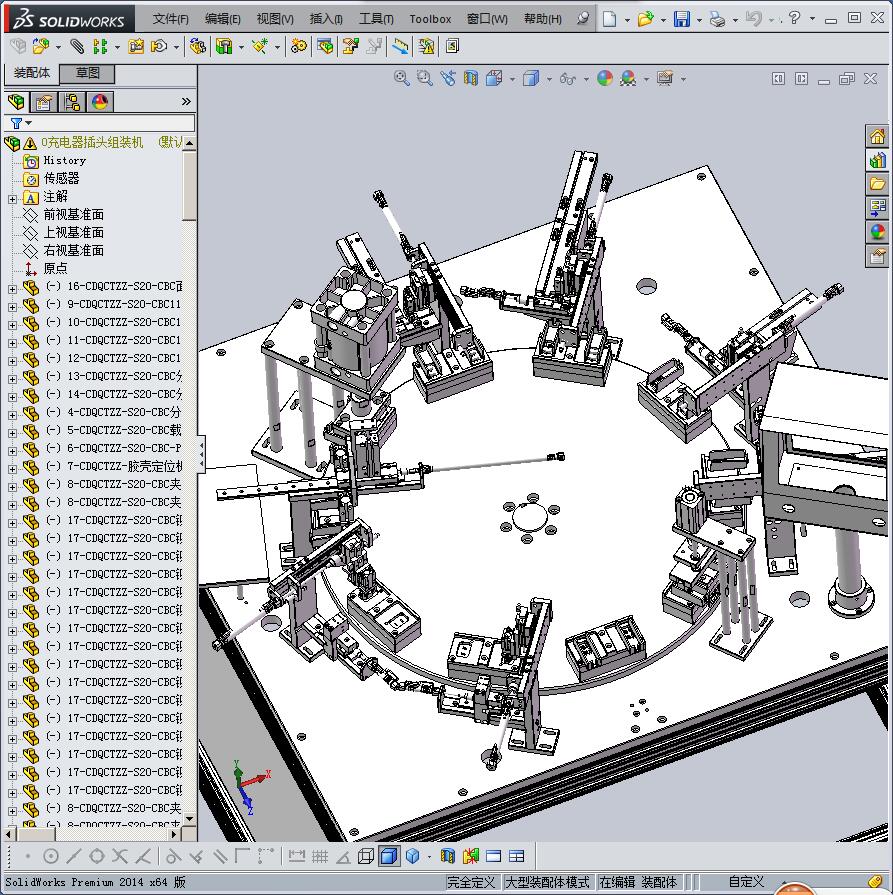Click the home icon in the task pane
Viewport: 893px width, 895px height.
[x=877, y=136]
